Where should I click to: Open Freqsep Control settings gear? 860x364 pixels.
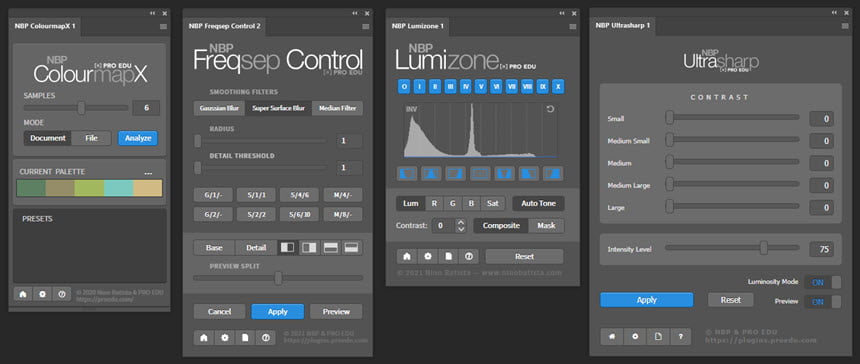pos(224,338)
